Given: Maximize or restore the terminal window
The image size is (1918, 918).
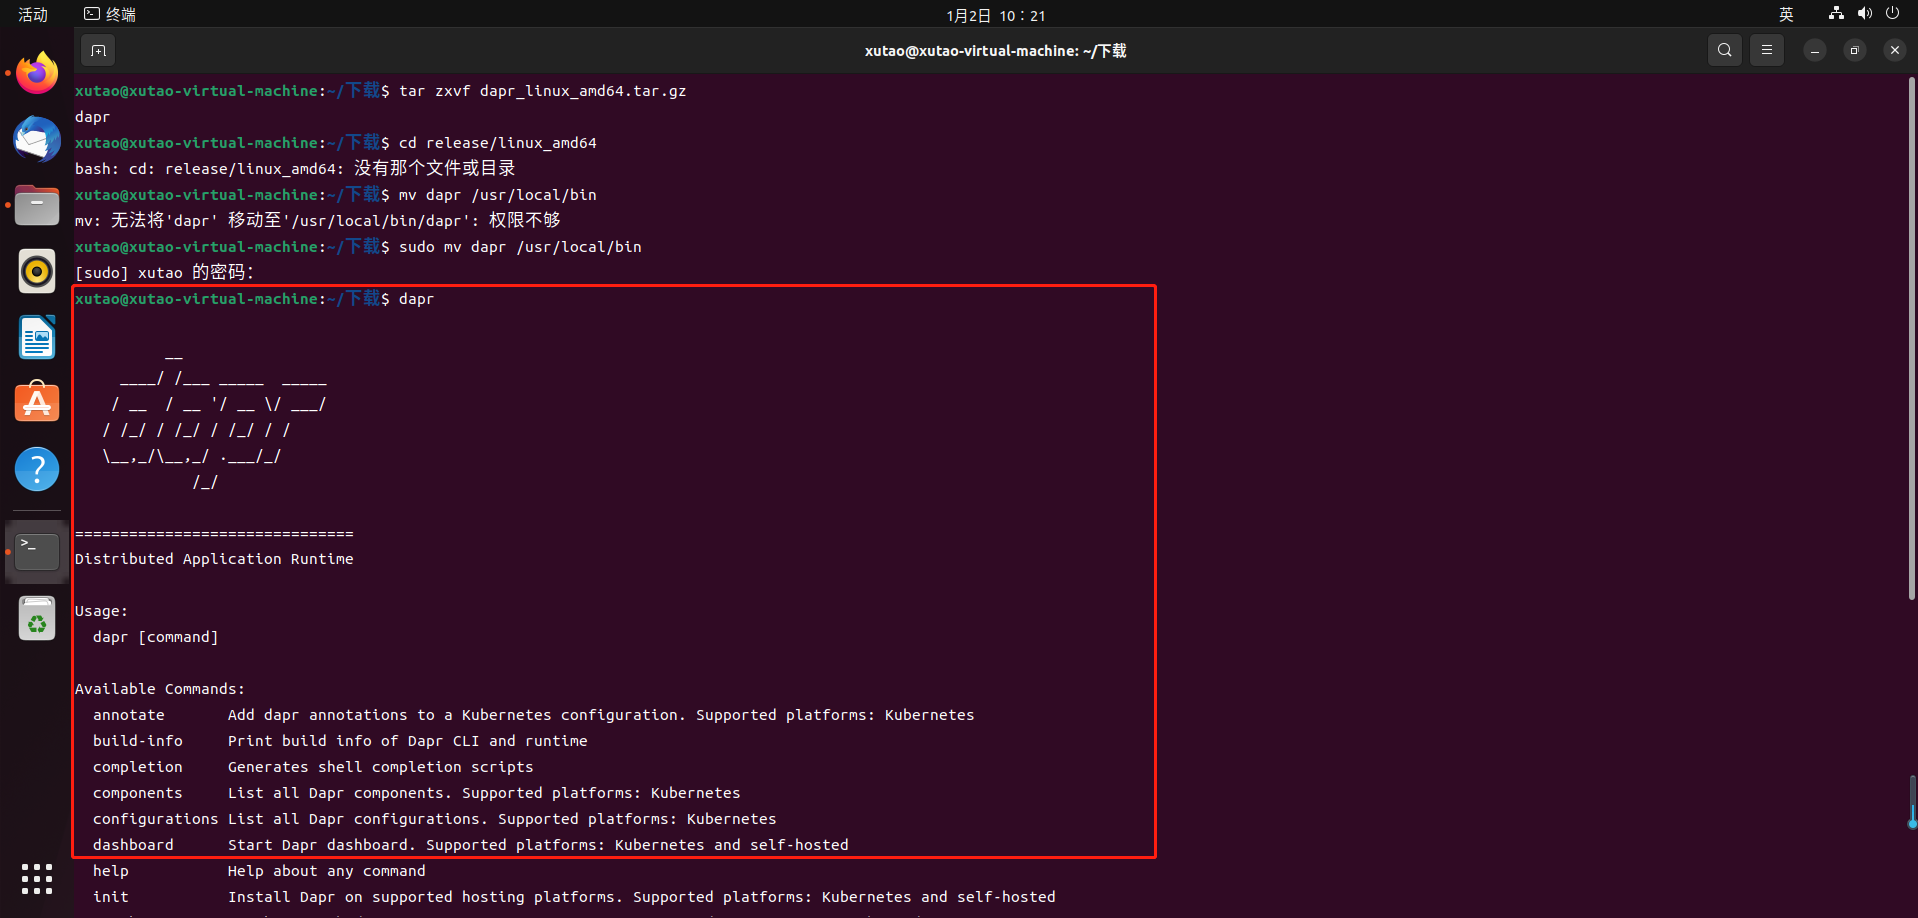Looking at the screenshot, I should [1855, 50].
